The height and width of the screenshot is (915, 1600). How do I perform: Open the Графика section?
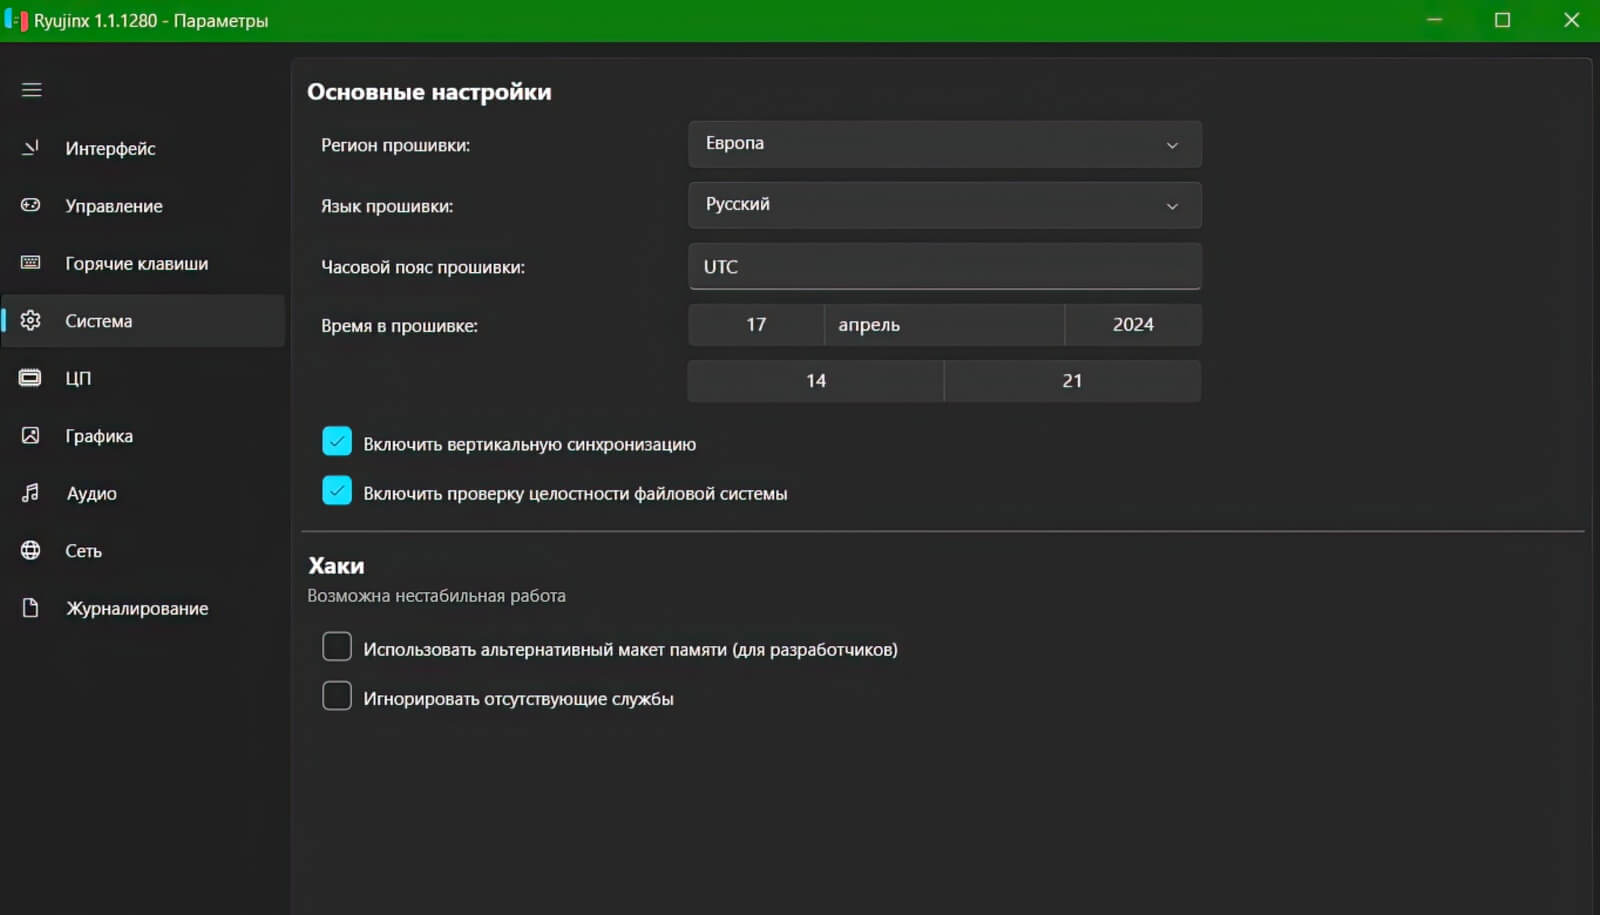tap(143, 436)
